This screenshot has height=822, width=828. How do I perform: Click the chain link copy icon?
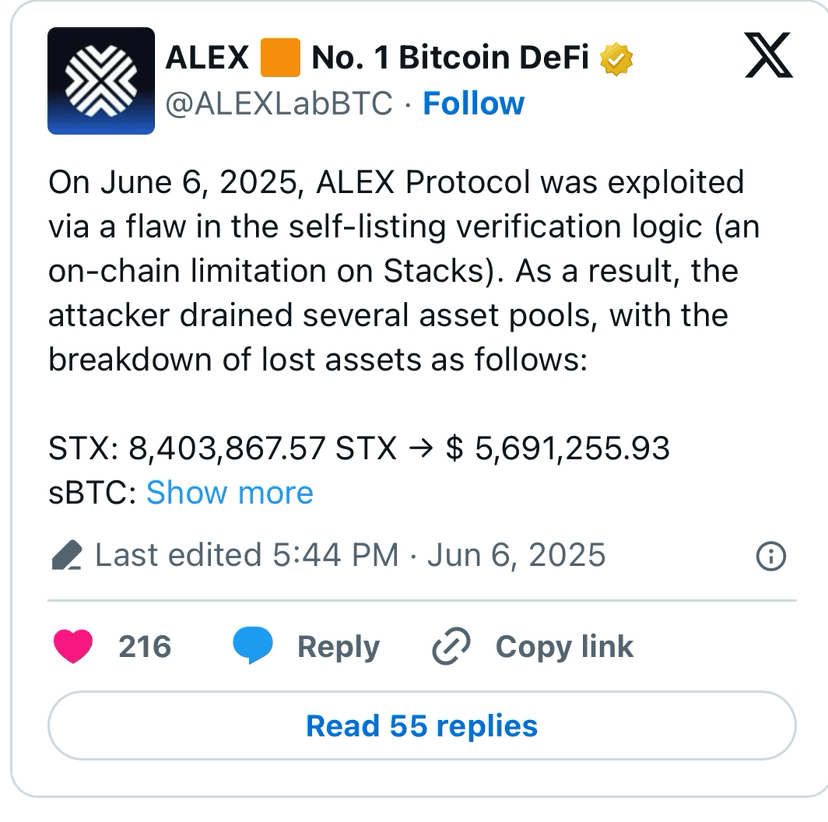click(x=451, y=647)
